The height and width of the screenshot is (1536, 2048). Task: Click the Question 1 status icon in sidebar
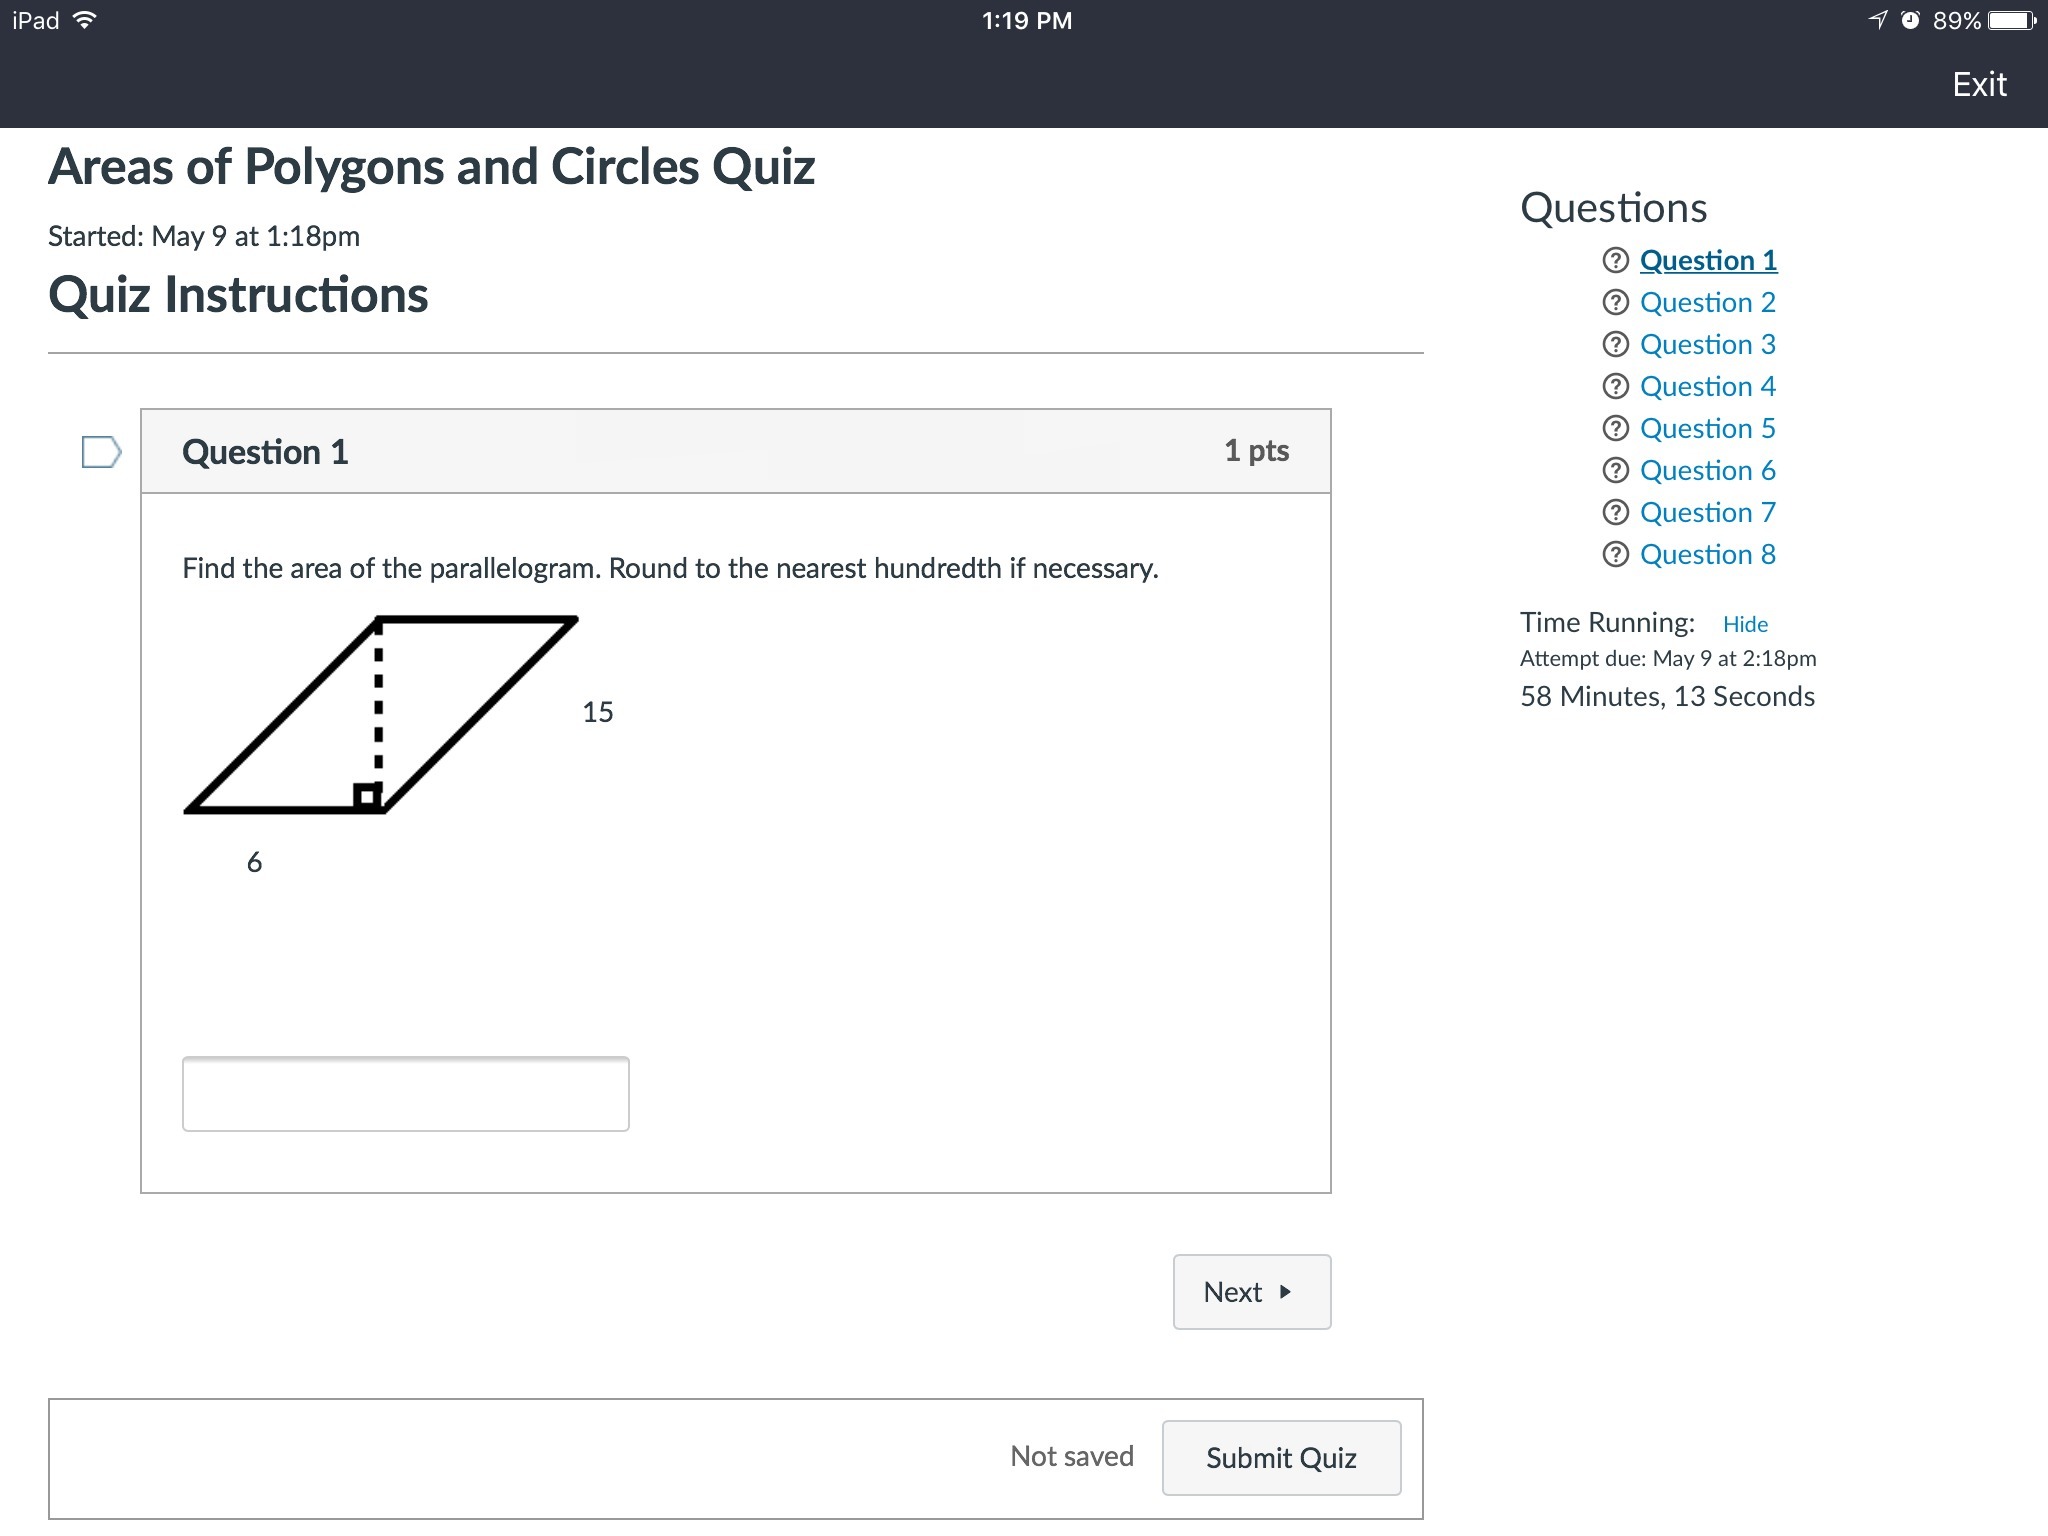tap(1615, 261)
